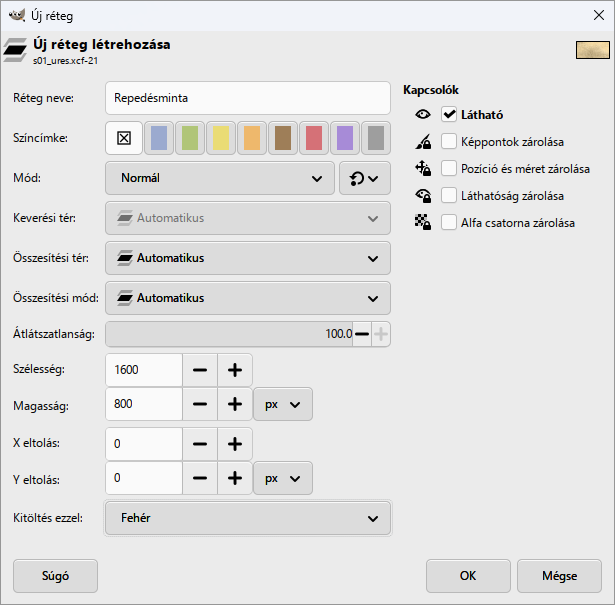Image resolution: width=615 pixels, height=605 pixels.
Task: Click the Szélesség value field
Action: click(144, 370)
